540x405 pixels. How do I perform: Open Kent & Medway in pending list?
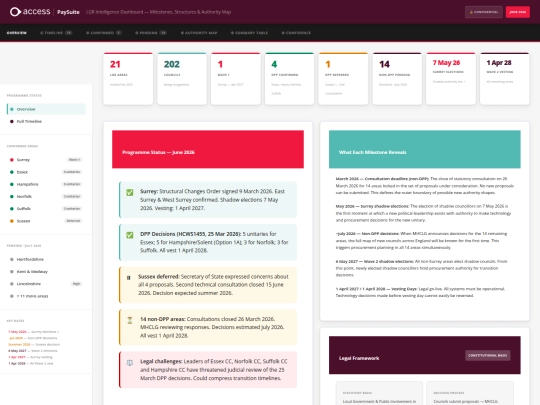(46, 272)
